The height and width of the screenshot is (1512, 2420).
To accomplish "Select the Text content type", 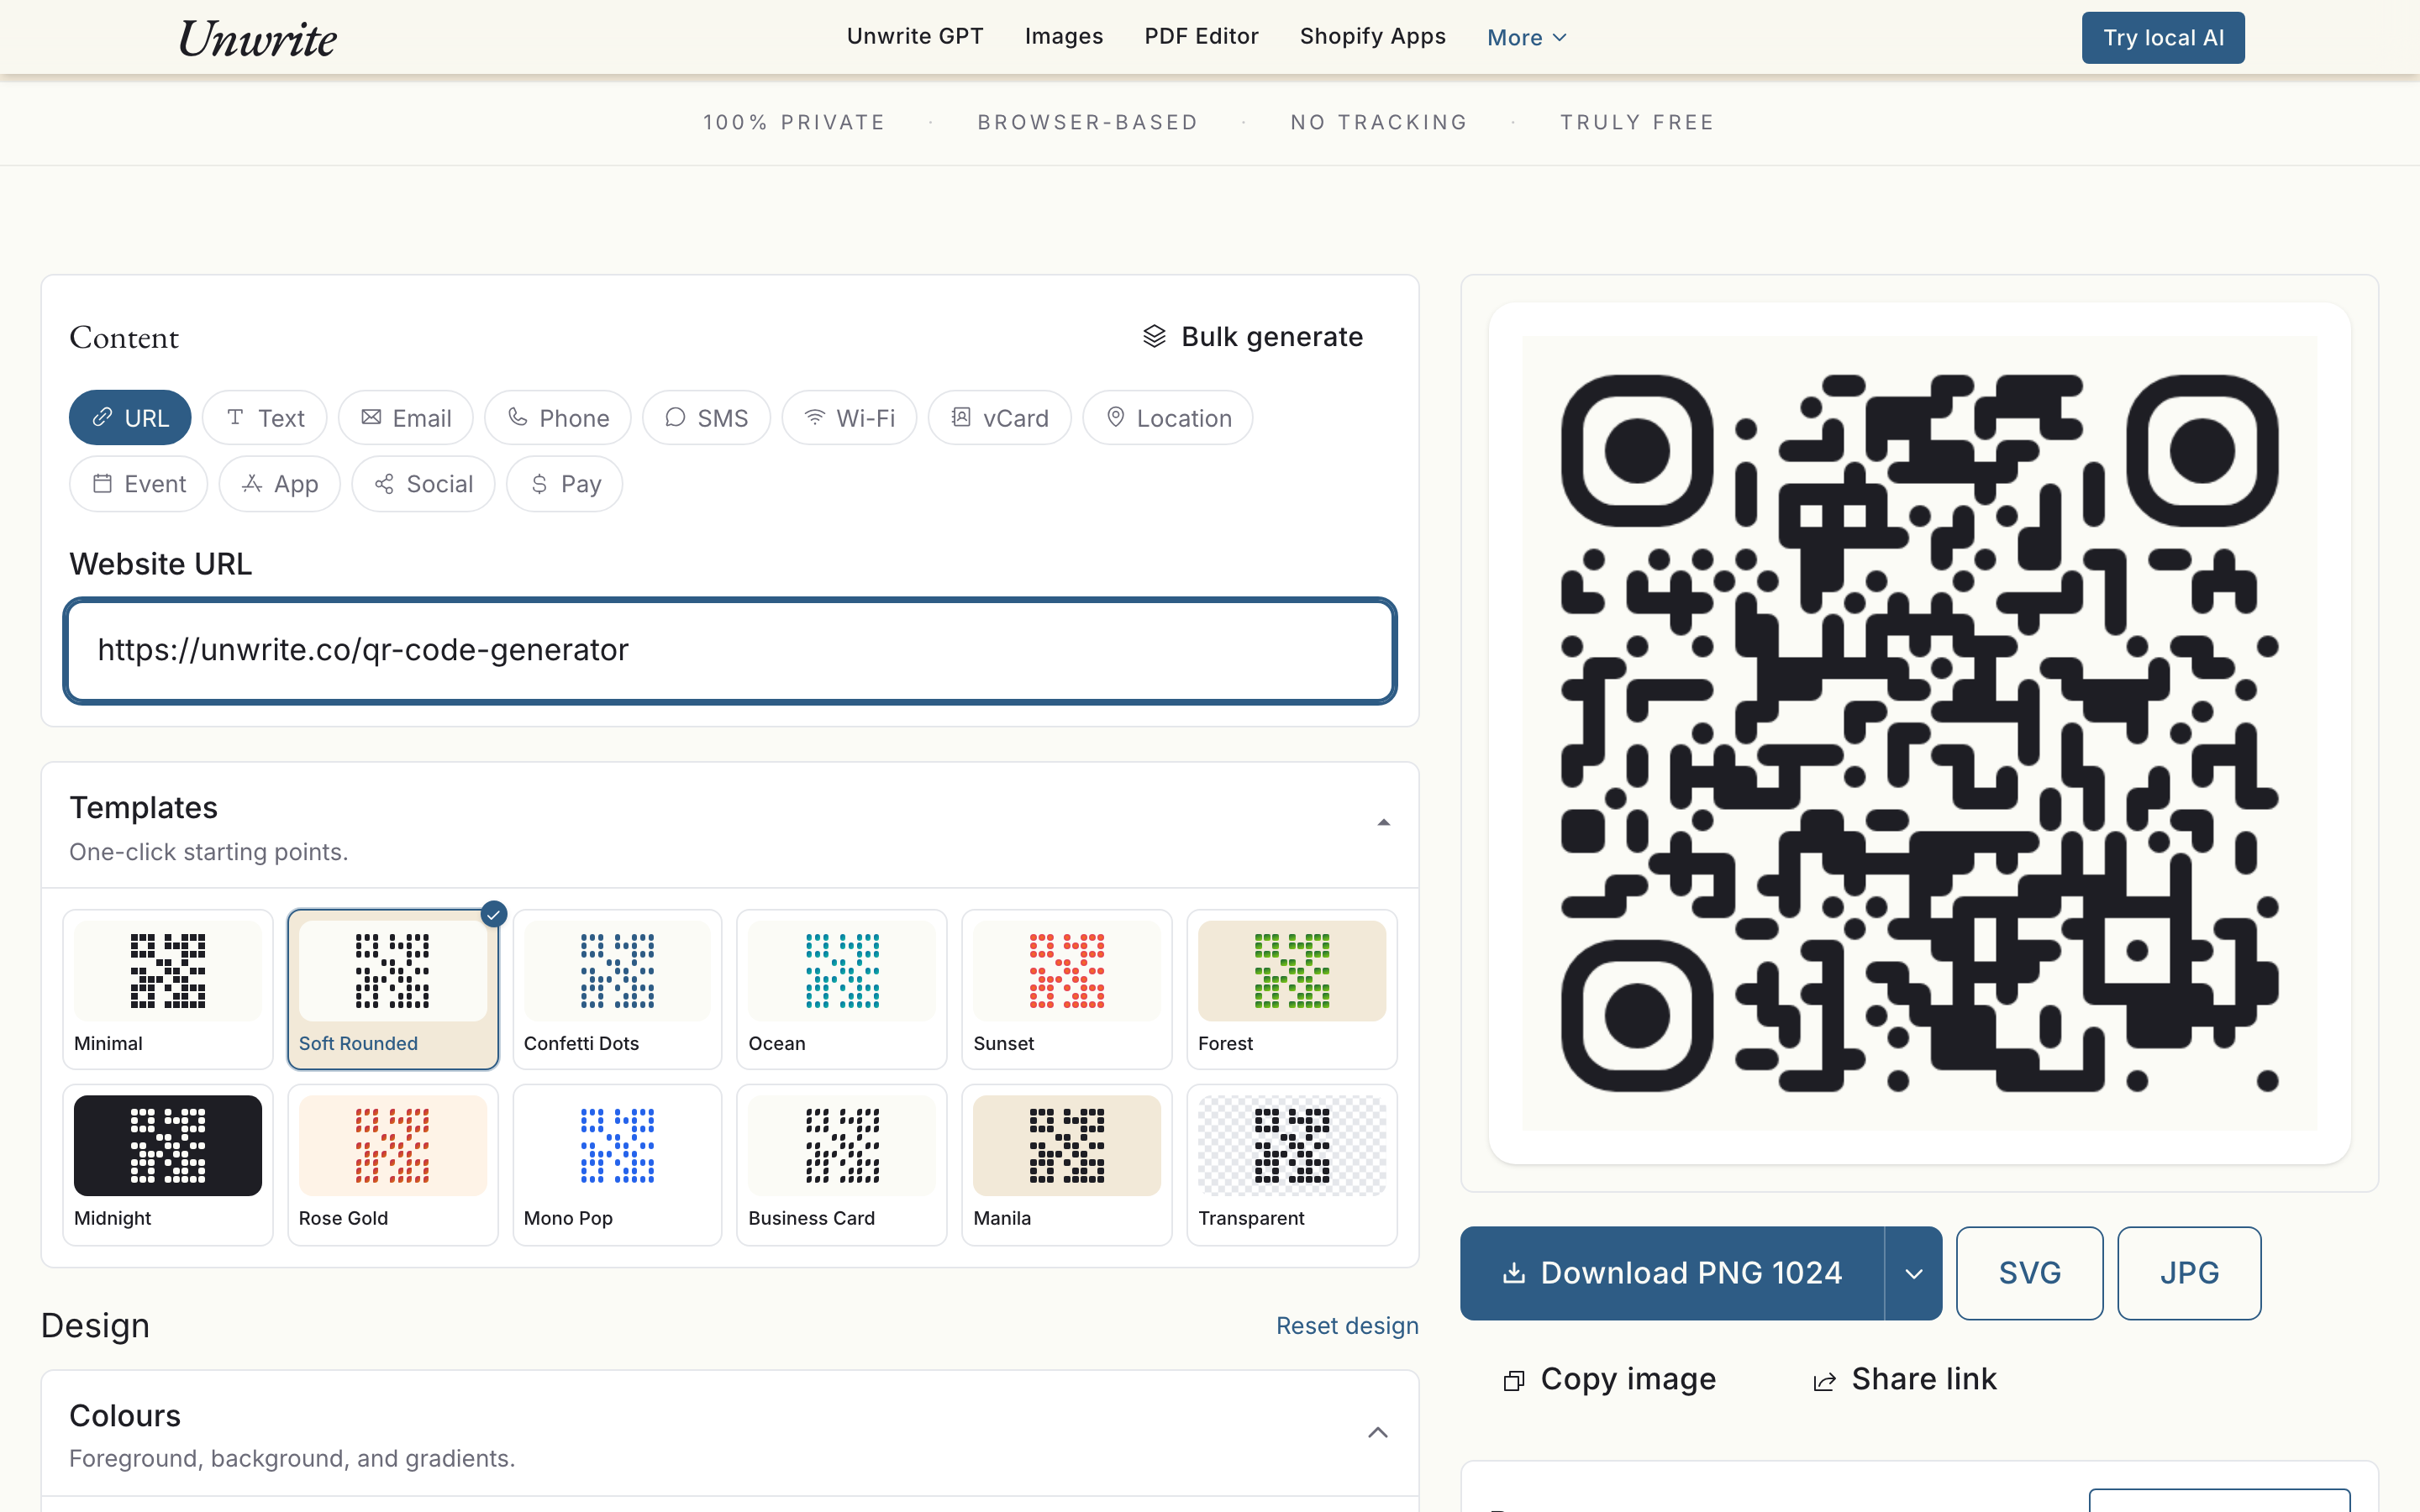I will (265, 418).
